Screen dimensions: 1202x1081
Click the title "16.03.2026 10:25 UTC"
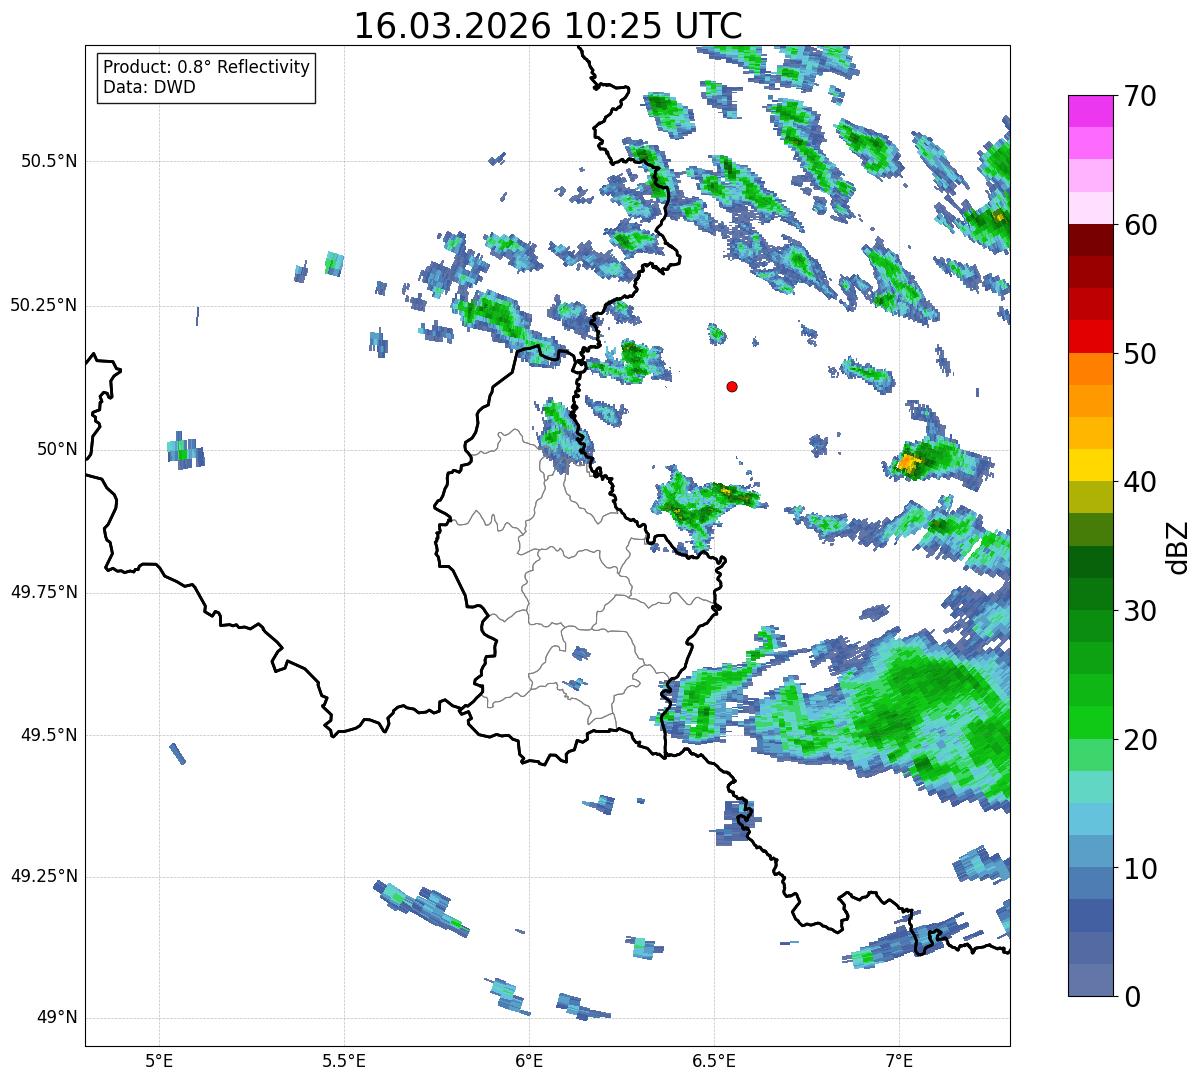[548, 26]
